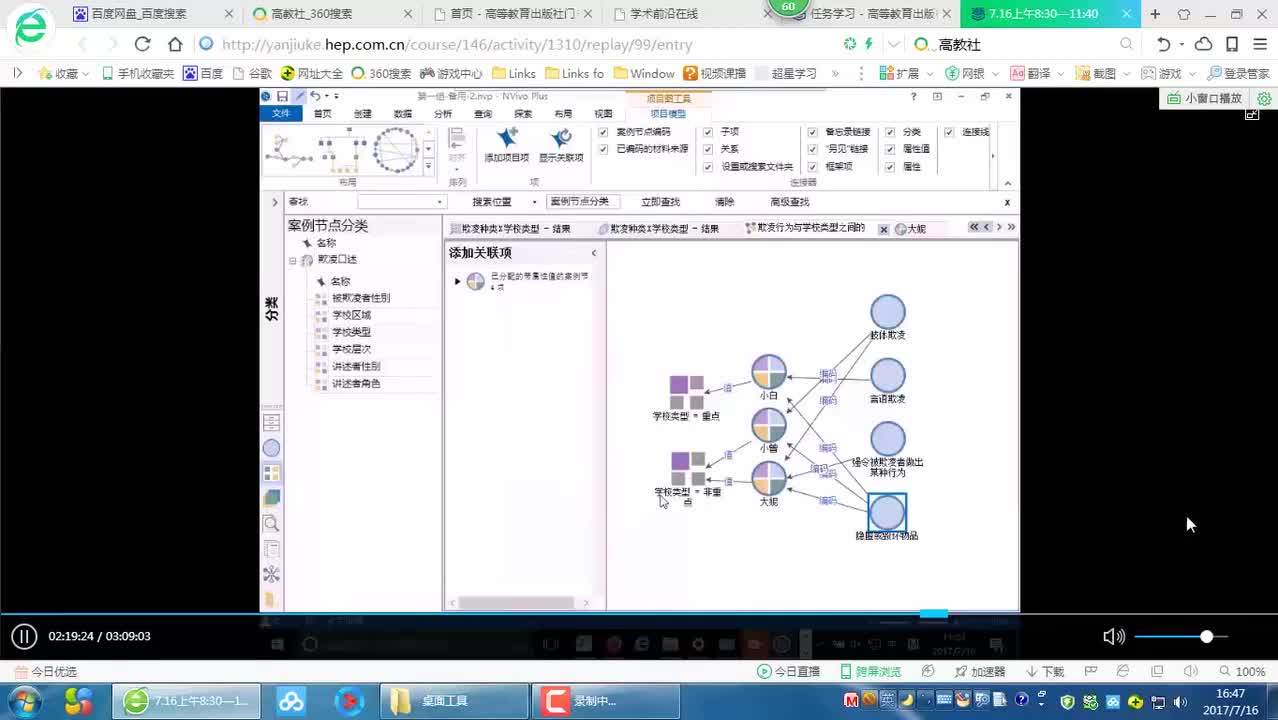Image resolution: width=1278 pixels, height=720 pixels.
Task: Open the Sources list icon in the sidebar
Action: click(271, 422)
